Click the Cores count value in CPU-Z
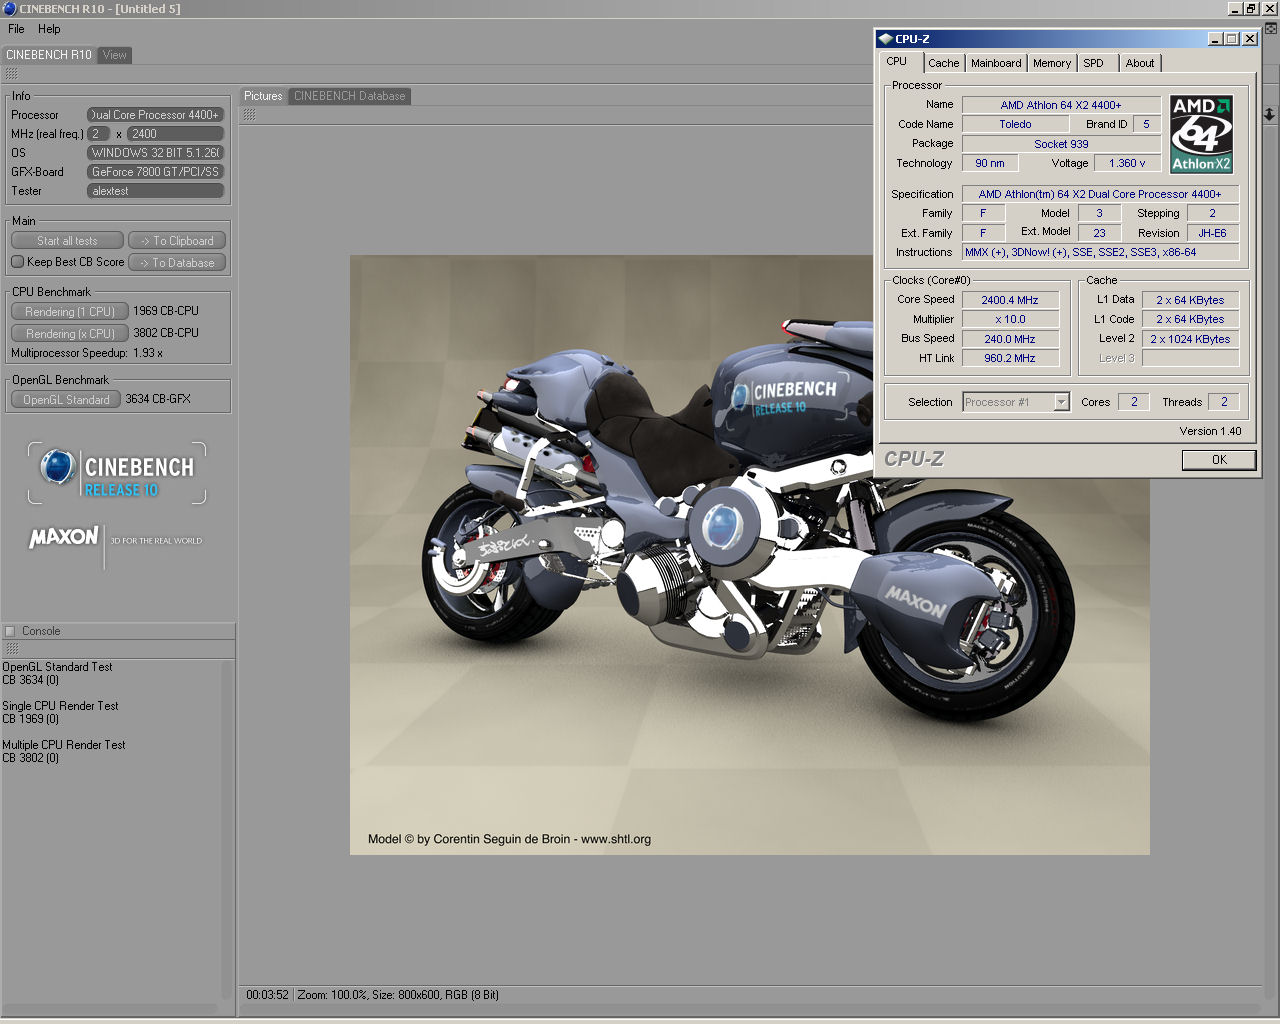1280x1024 pixels. (x=1134, y=402)
